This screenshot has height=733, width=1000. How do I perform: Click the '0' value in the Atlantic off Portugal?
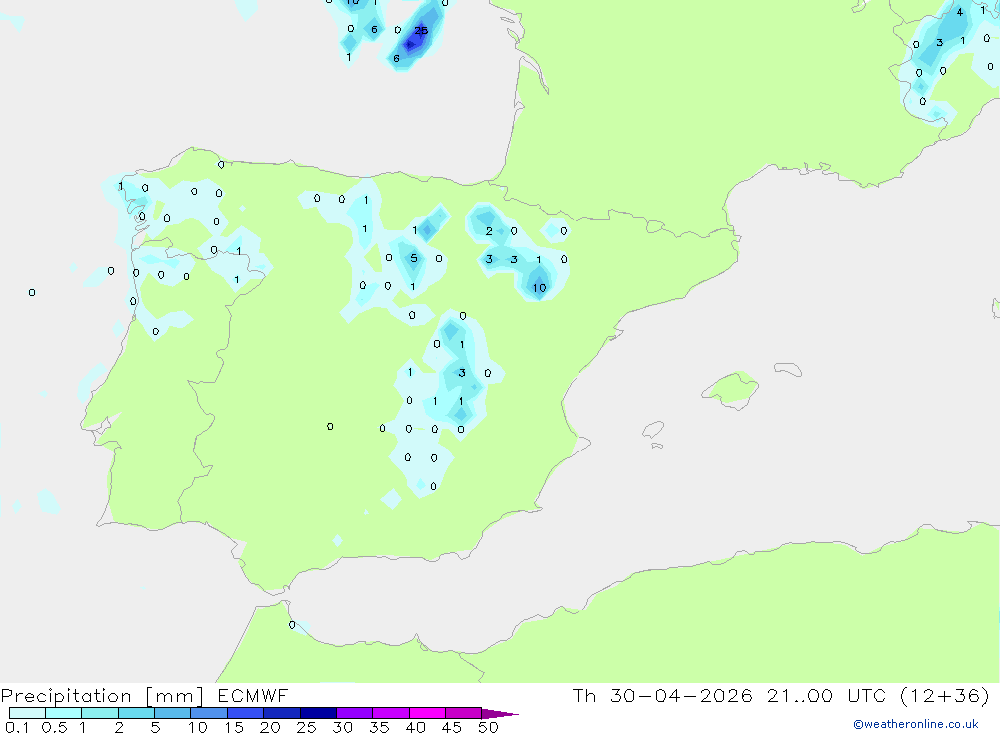click(x=32, y=293)
